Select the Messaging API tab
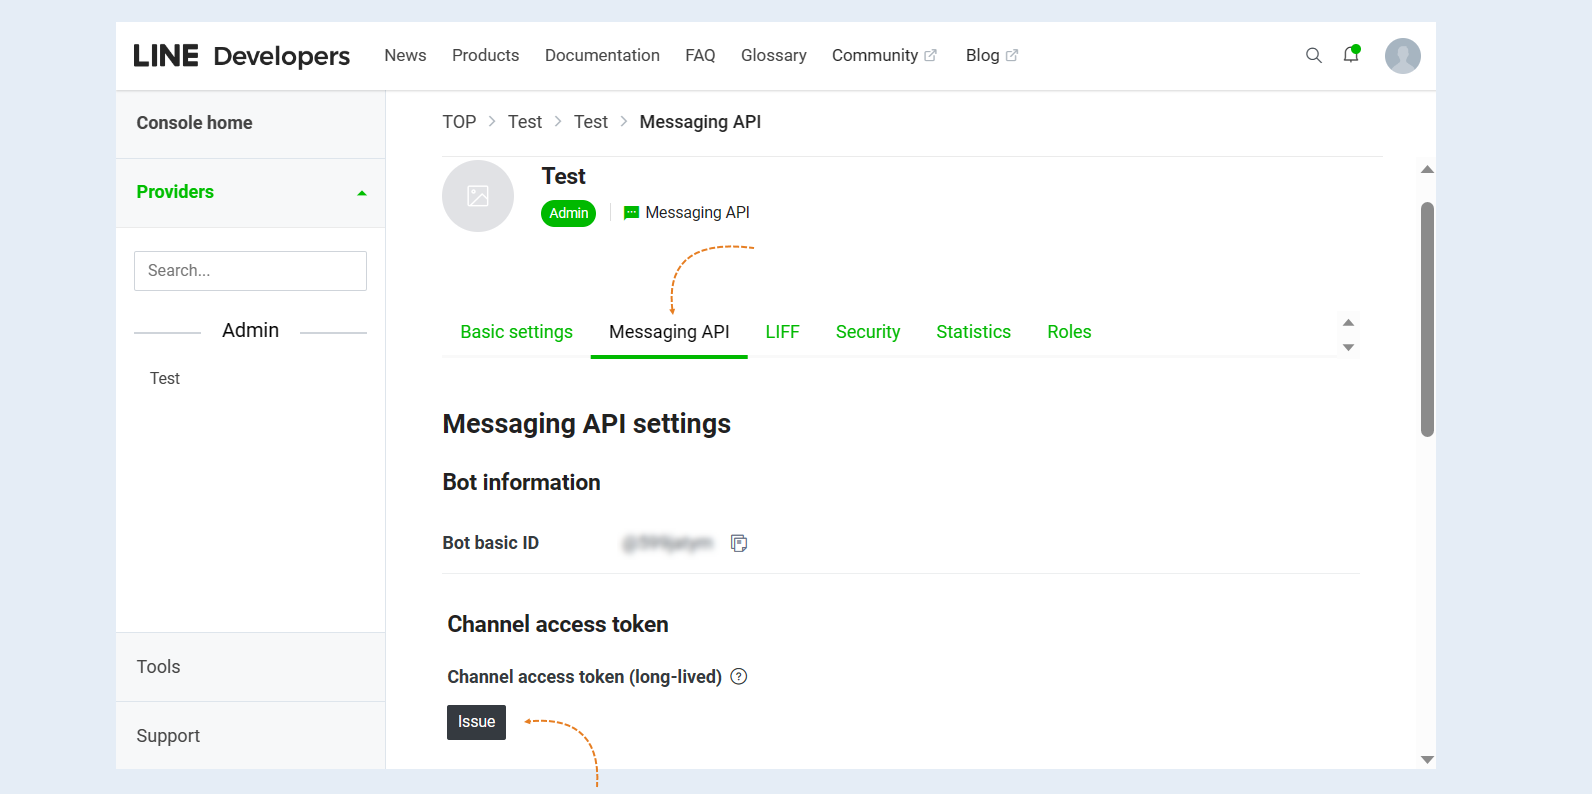The height and width of the screenshot is (794, 1592). click(x=669, y=332)
